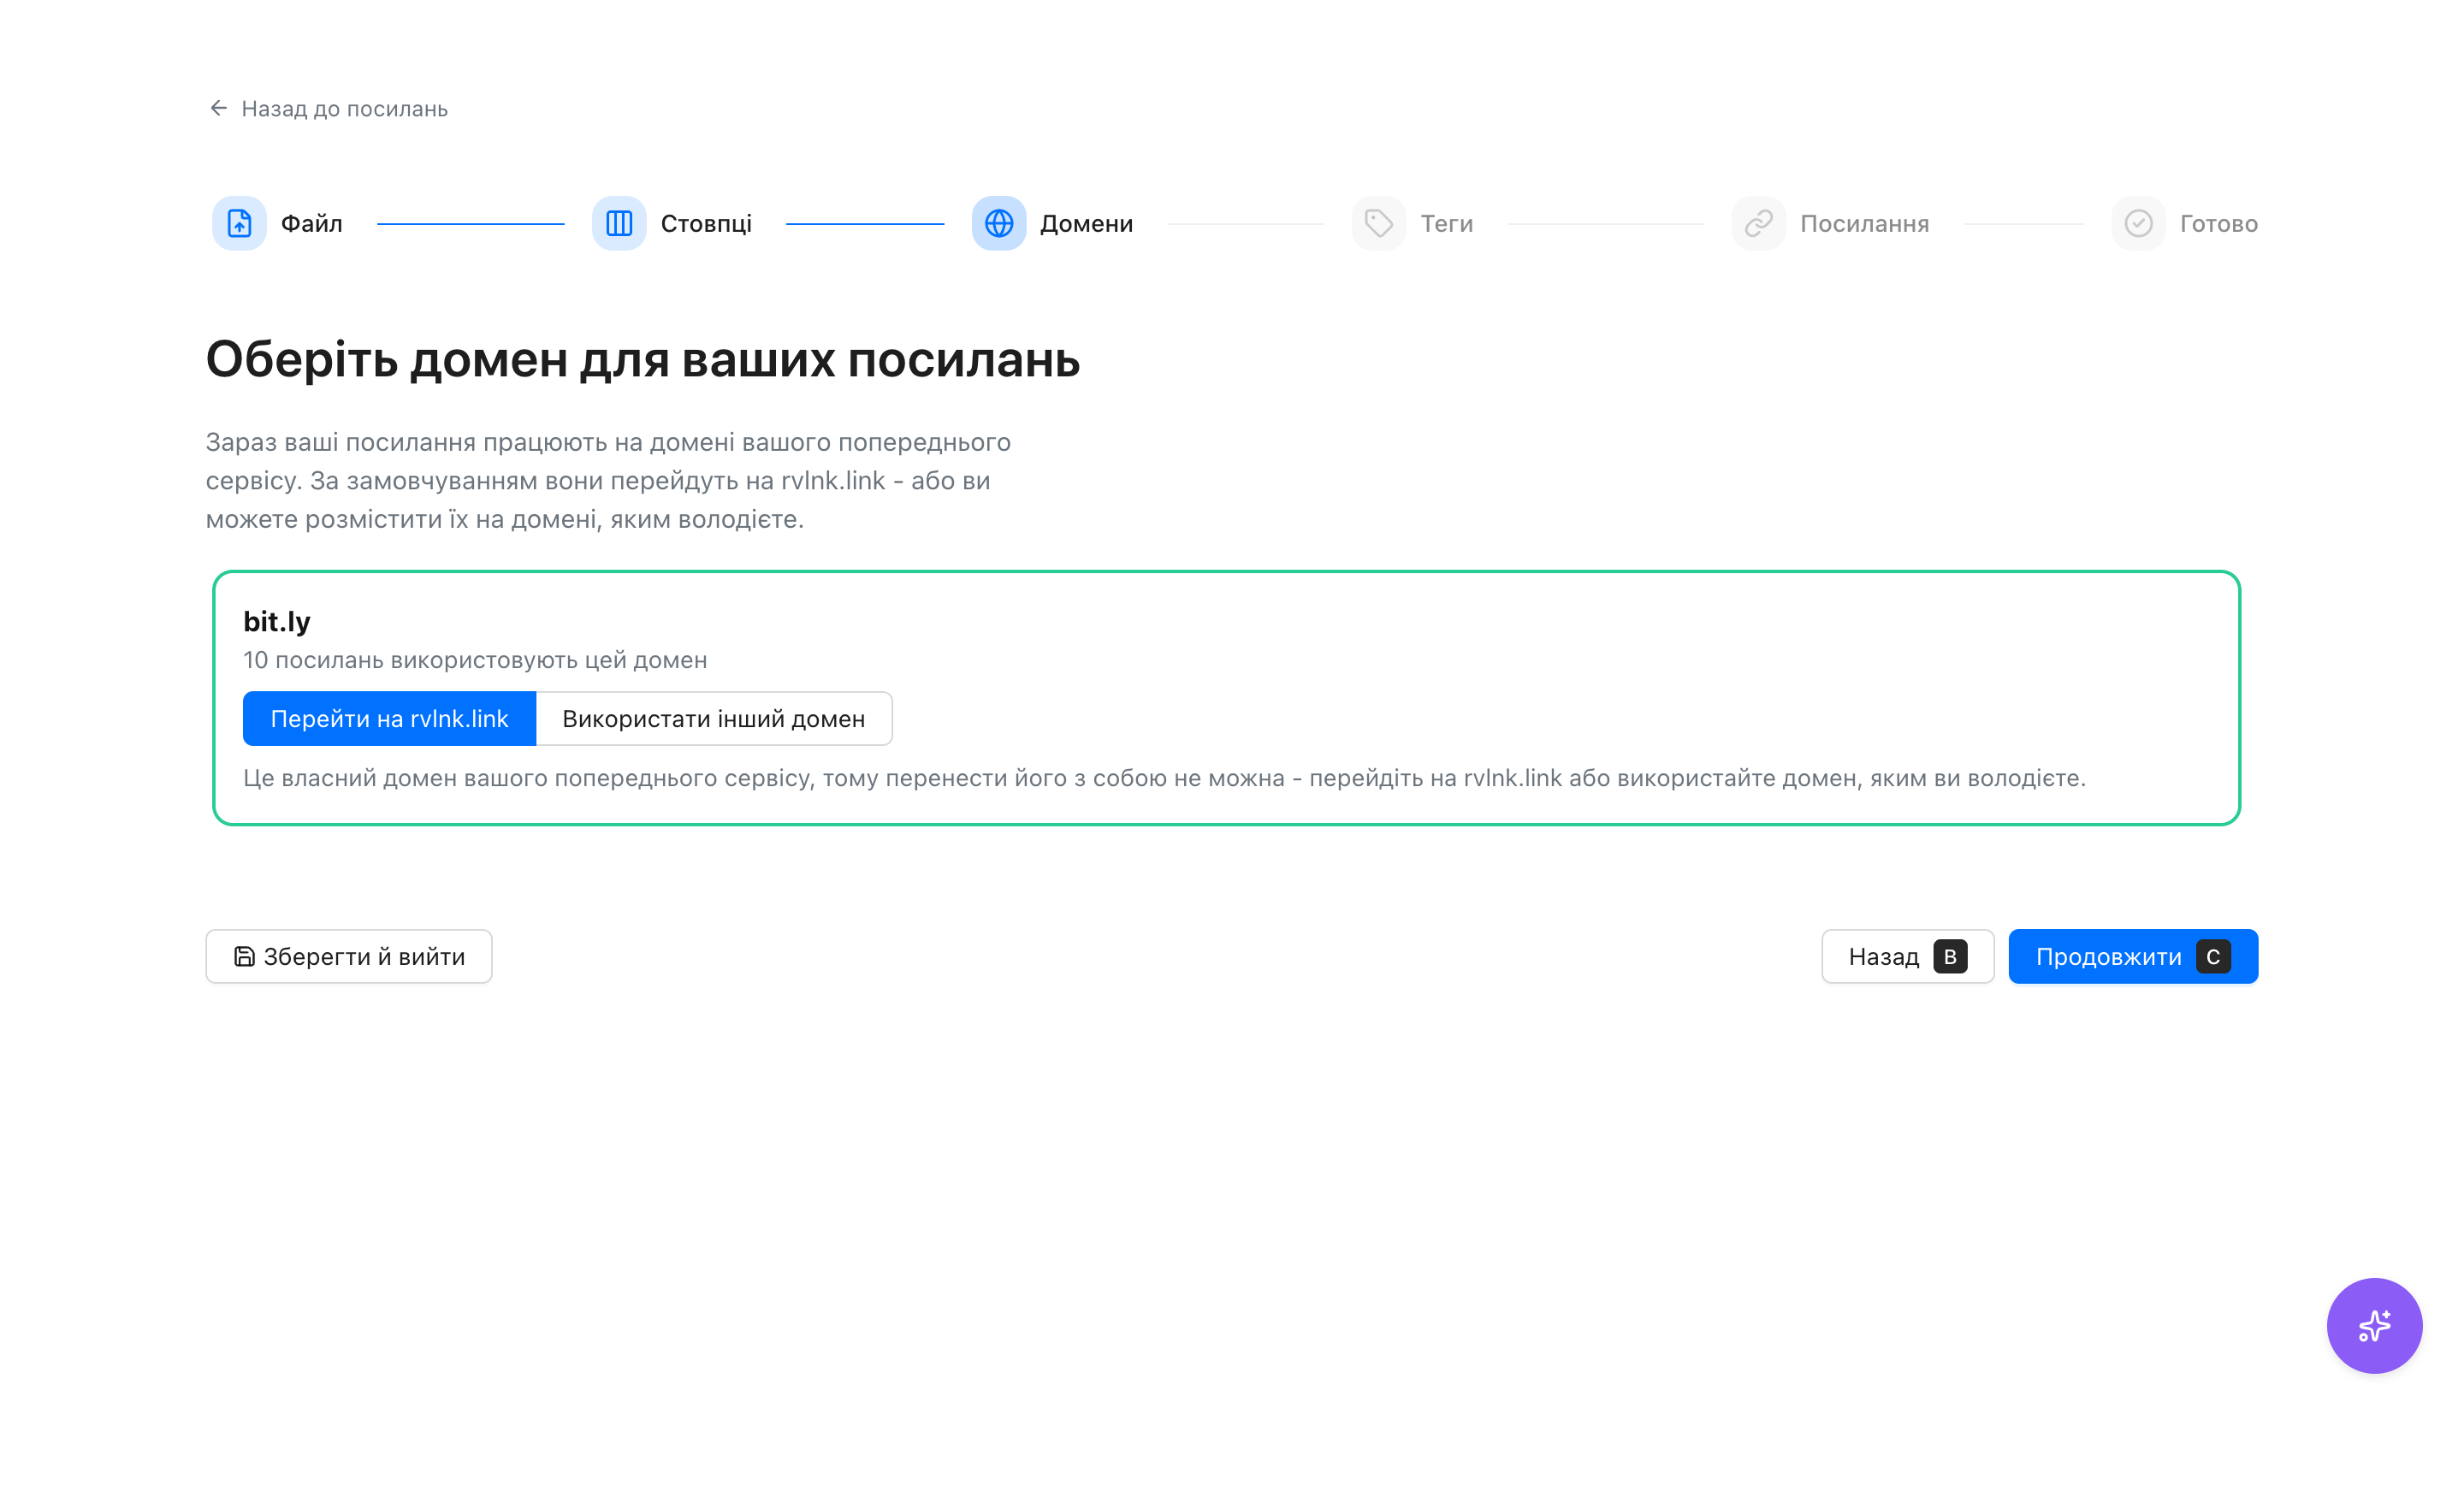Click the floppy disk icon in Зберегти й вийти
The height and width of the screenshot is (1497, 2464).
(244, 957)
